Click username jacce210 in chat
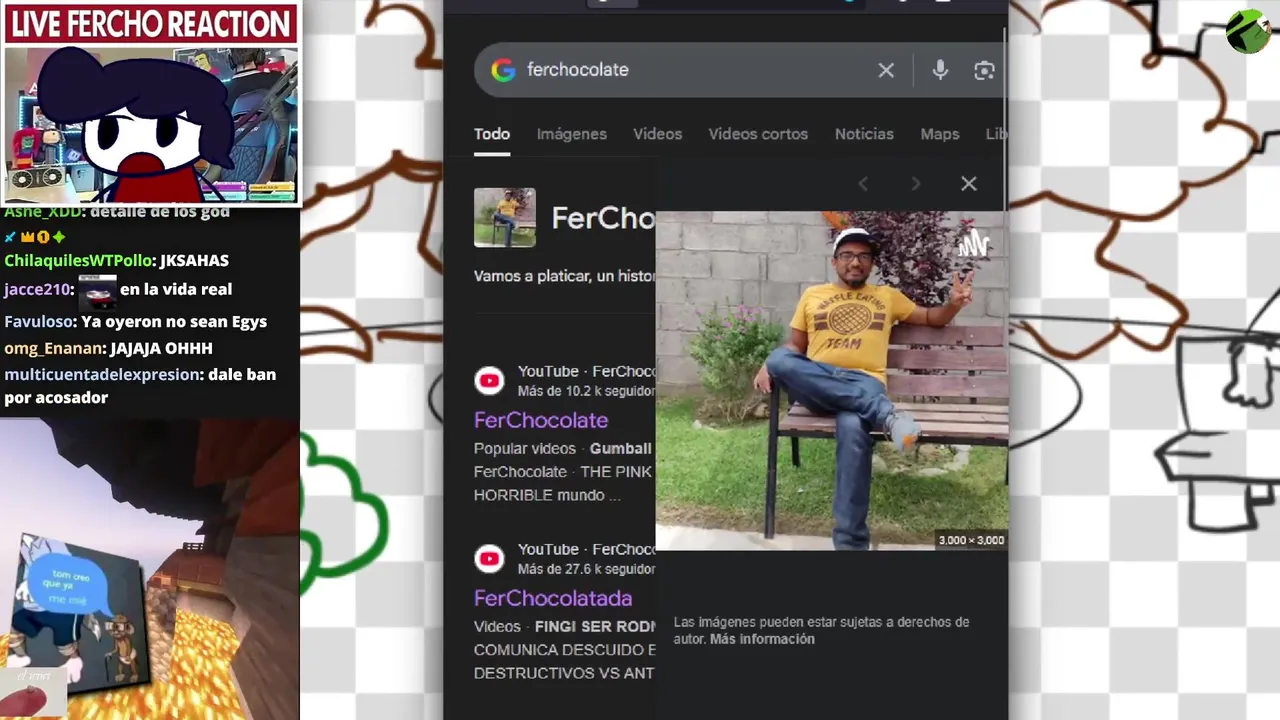This screenshot has width=1280, height=720. [35, 289]
